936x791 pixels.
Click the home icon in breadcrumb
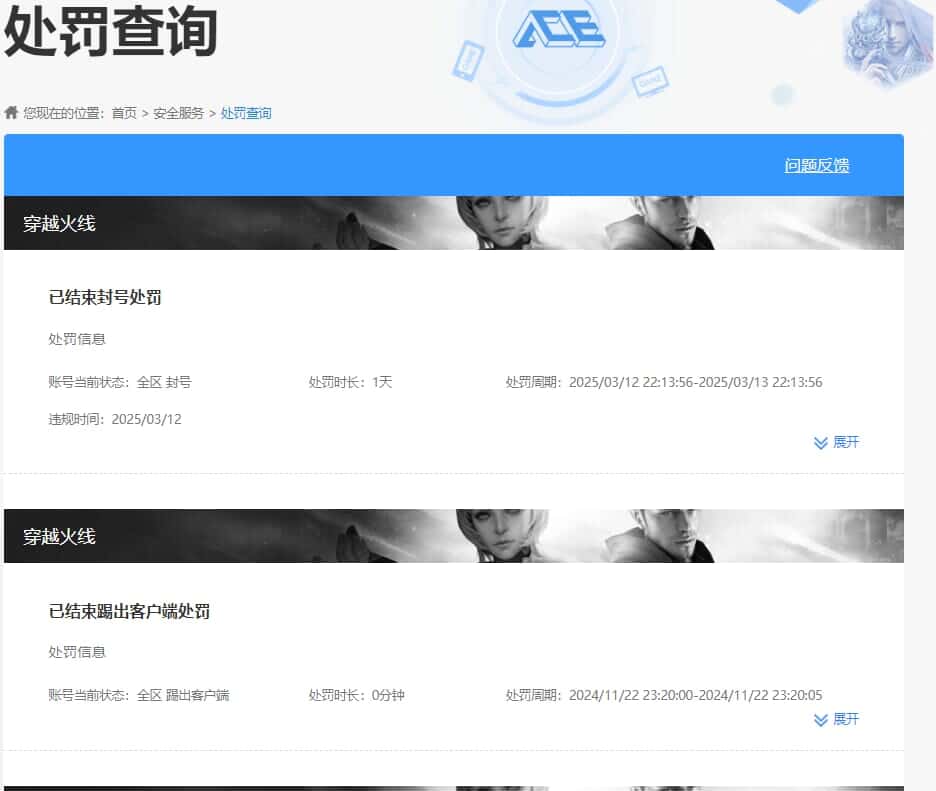11,112
